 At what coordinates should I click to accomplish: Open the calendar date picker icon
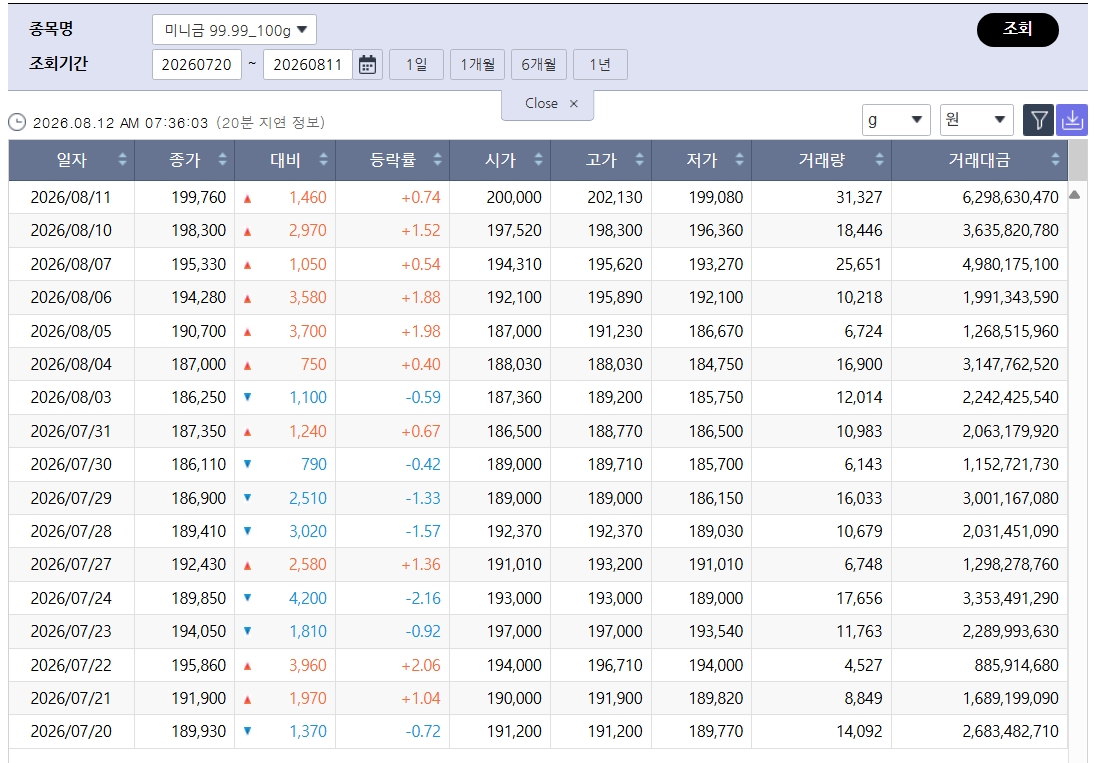[x=367, y=65]
